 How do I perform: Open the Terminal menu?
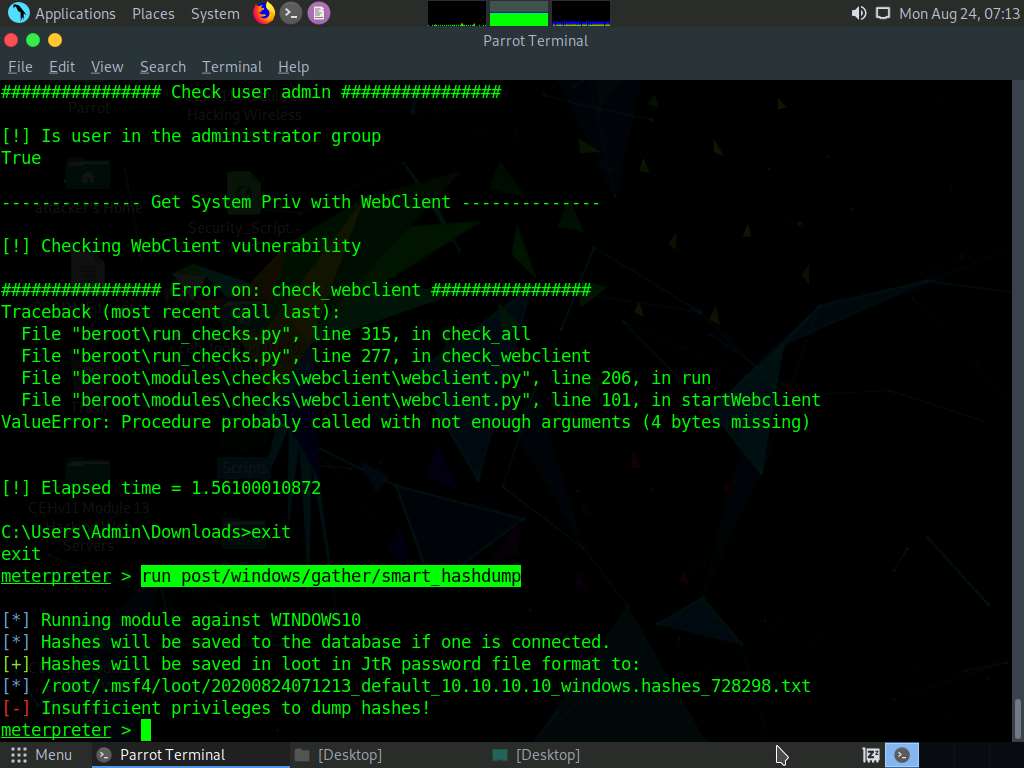coord(232,67)
